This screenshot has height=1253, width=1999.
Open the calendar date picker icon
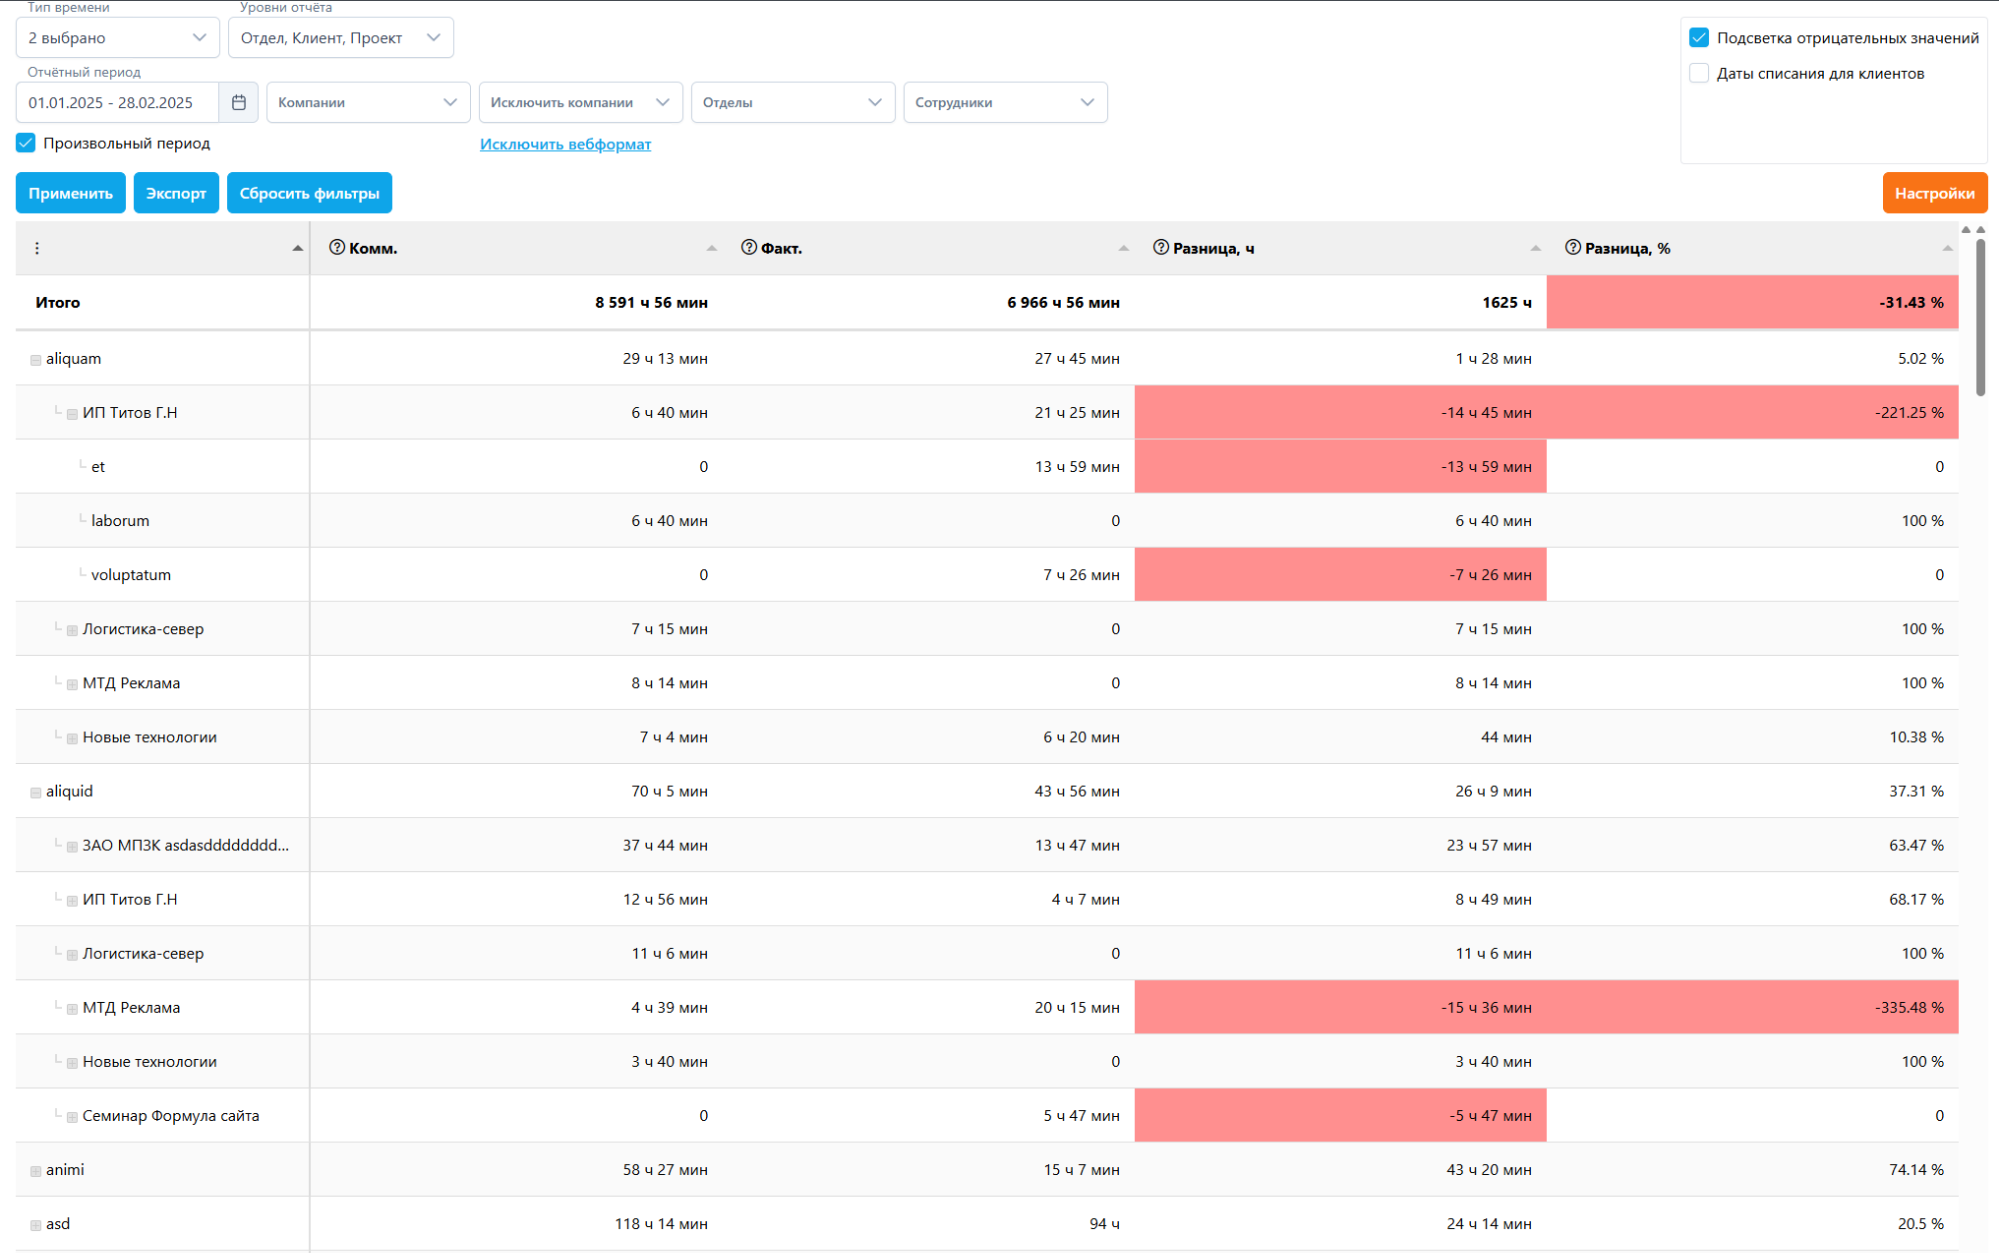238,102
